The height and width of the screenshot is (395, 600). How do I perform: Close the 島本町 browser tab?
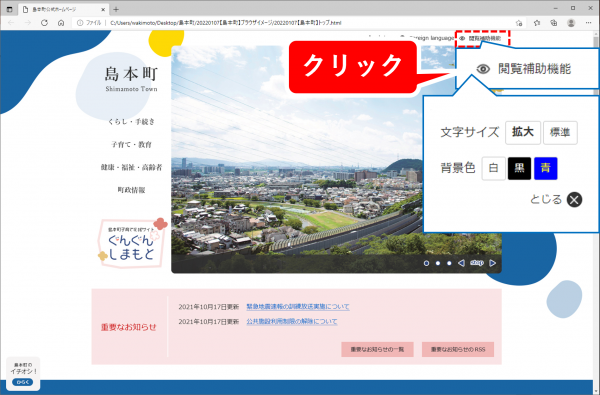click(103, 9)
